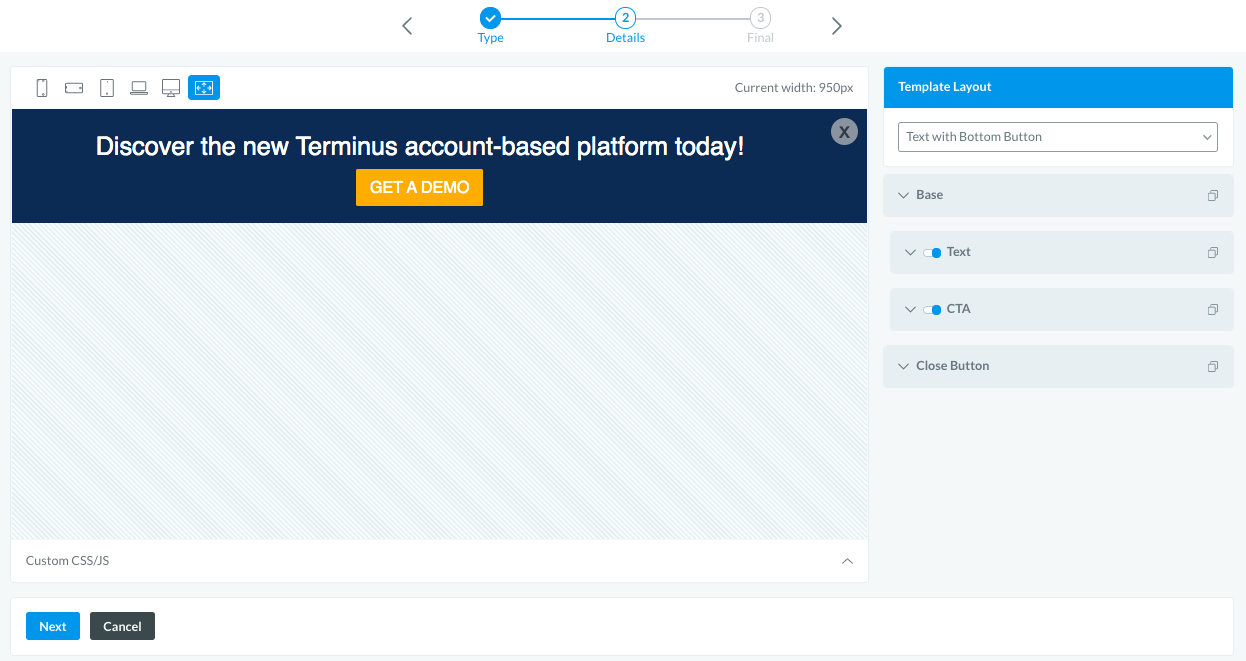Click the X close icon on banner

[844, 131]
